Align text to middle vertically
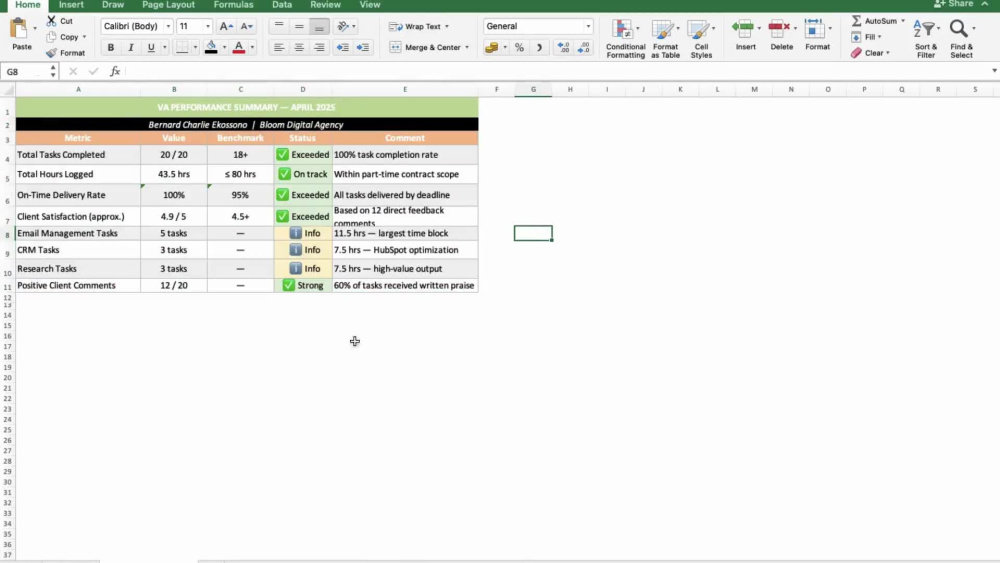 (299, 26)
